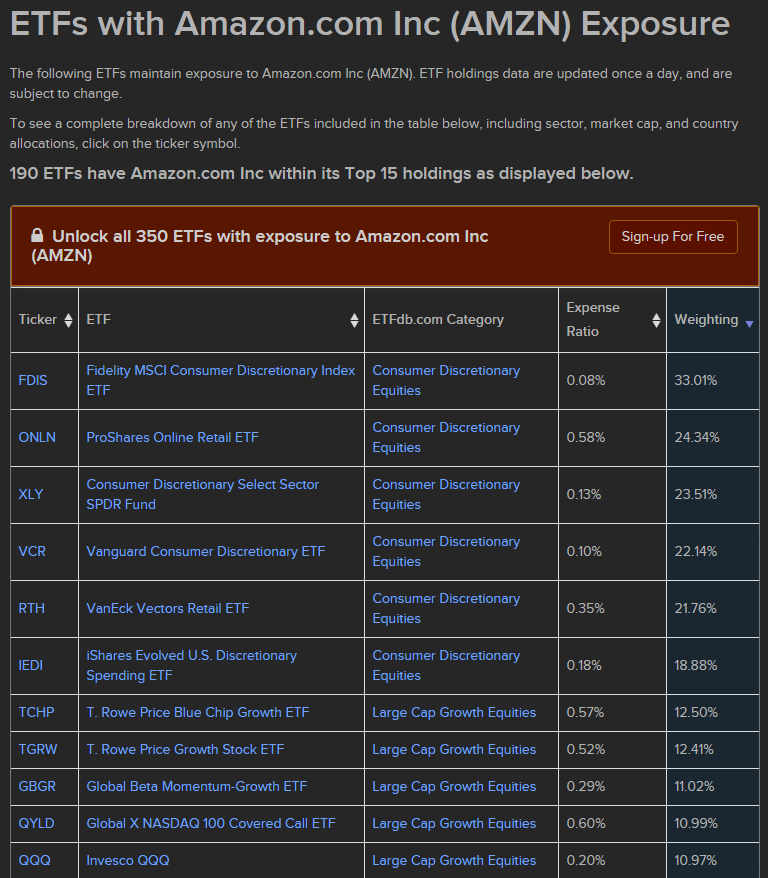Select the 0.08% expense ratio cell
Screen dimensions: 768x878
pyautogui.click(x=612, y=381)
